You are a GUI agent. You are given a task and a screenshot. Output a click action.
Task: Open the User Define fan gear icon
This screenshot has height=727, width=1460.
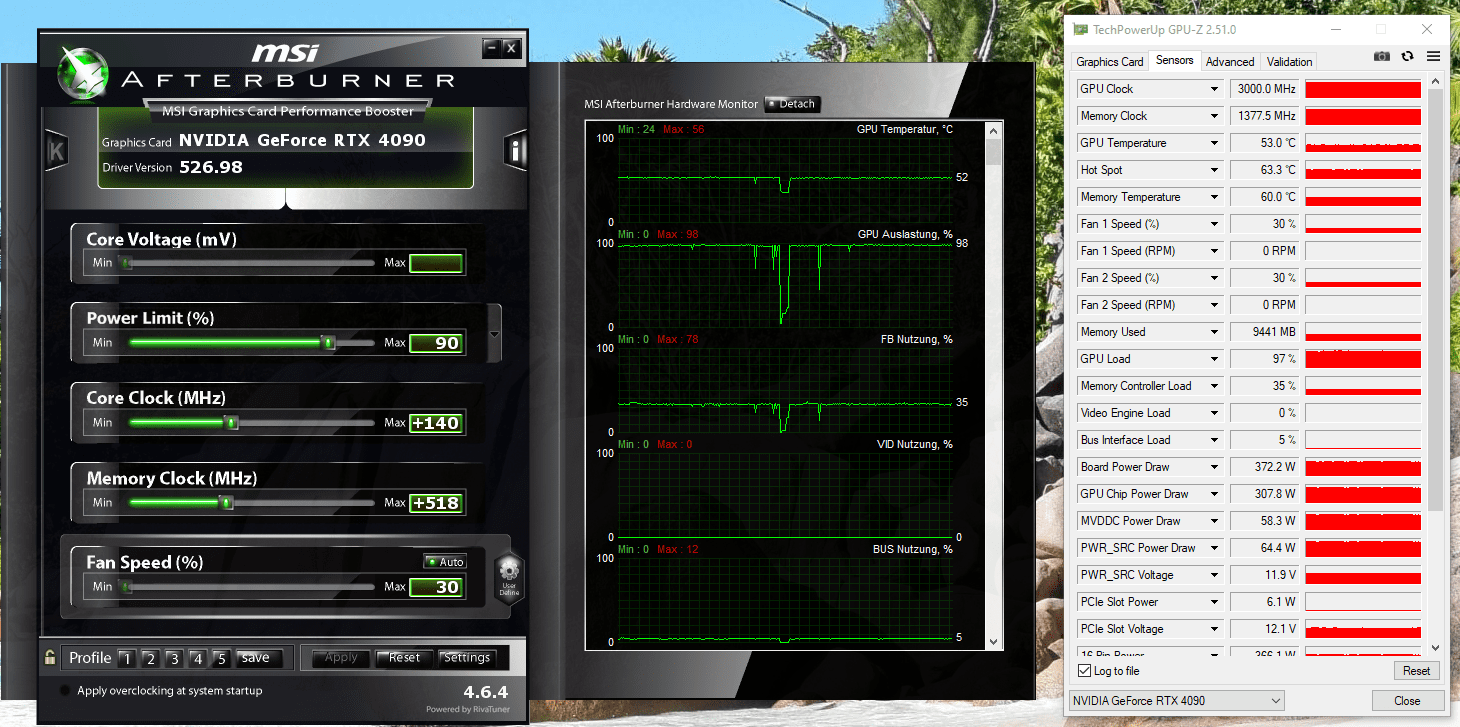tap(509, 577)
